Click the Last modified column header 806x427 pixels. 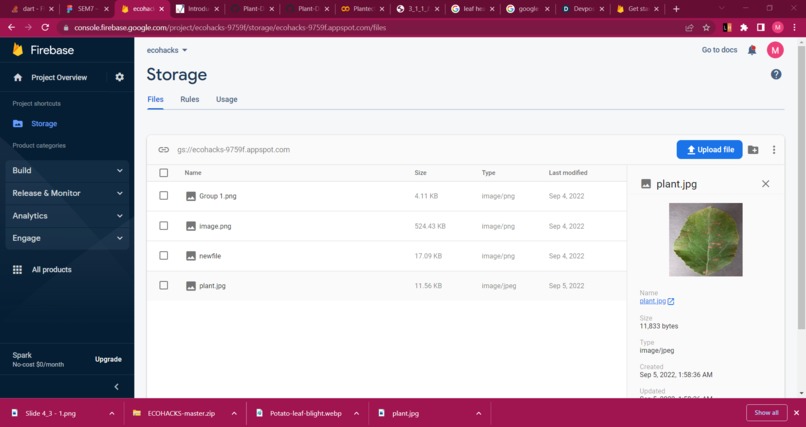pyautogui.click(x=567, y=173)
